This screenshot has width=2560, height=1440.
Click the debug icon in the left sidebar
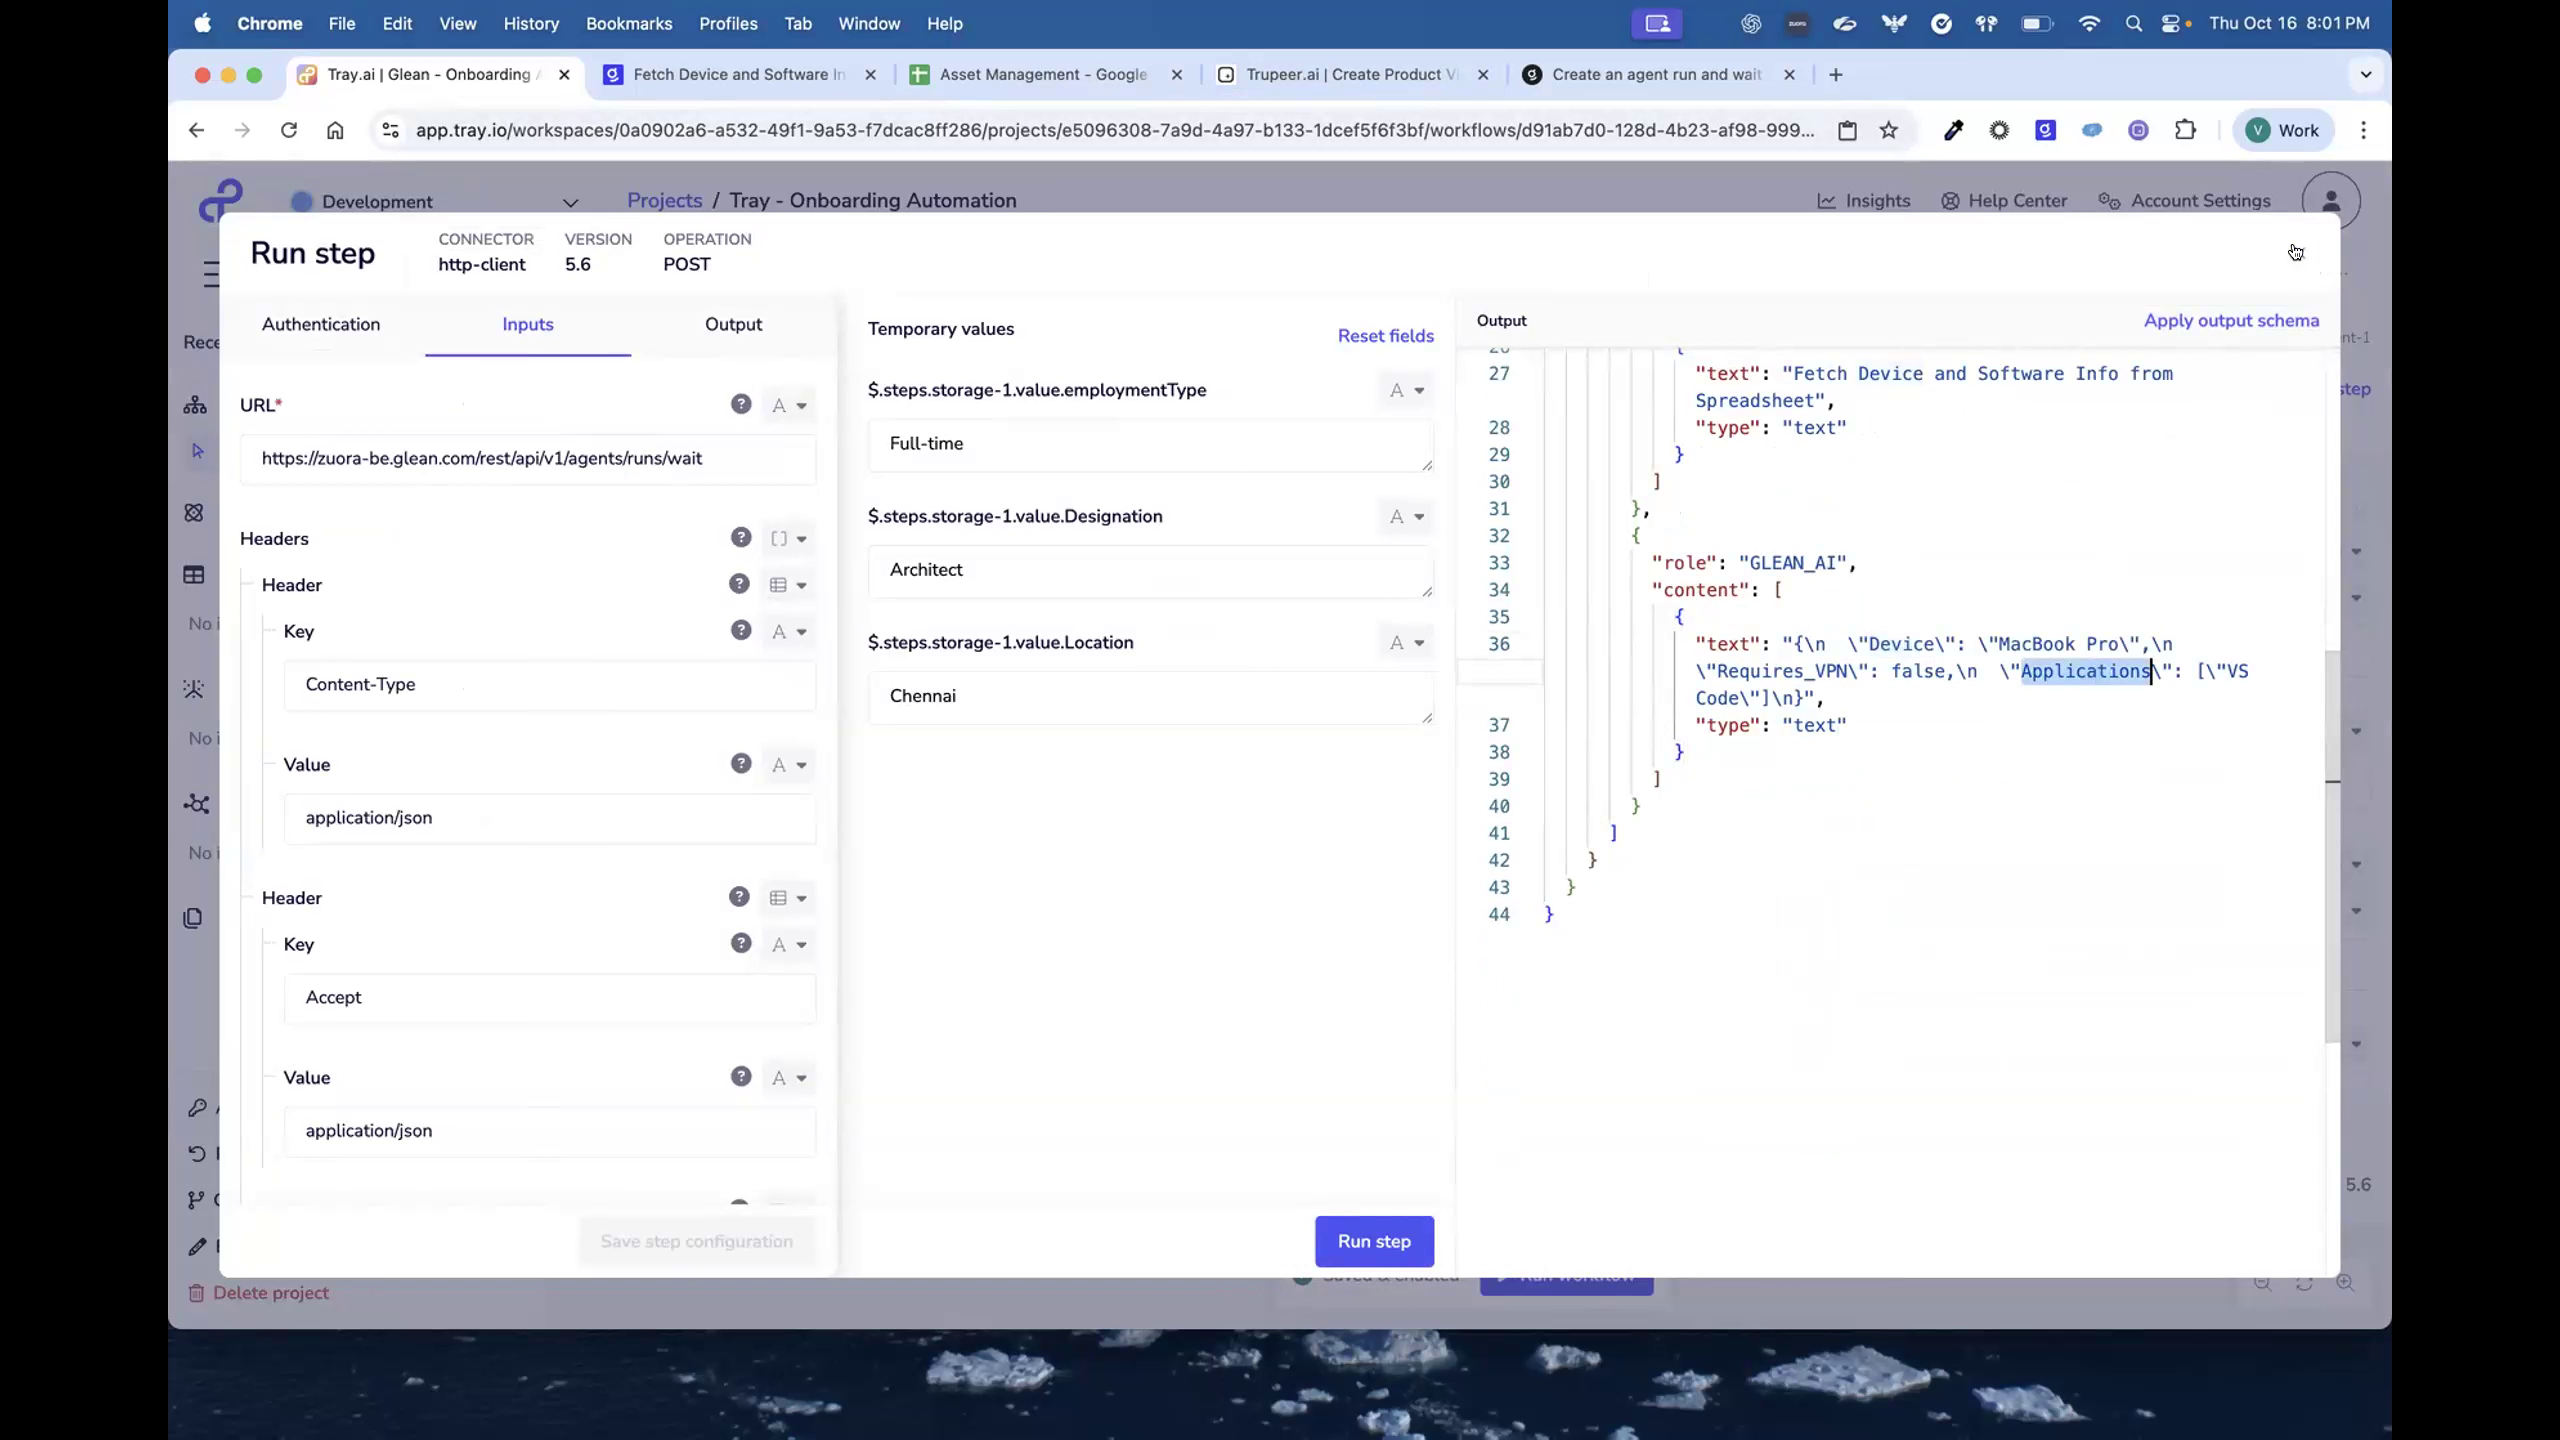[x=195, y=689]
